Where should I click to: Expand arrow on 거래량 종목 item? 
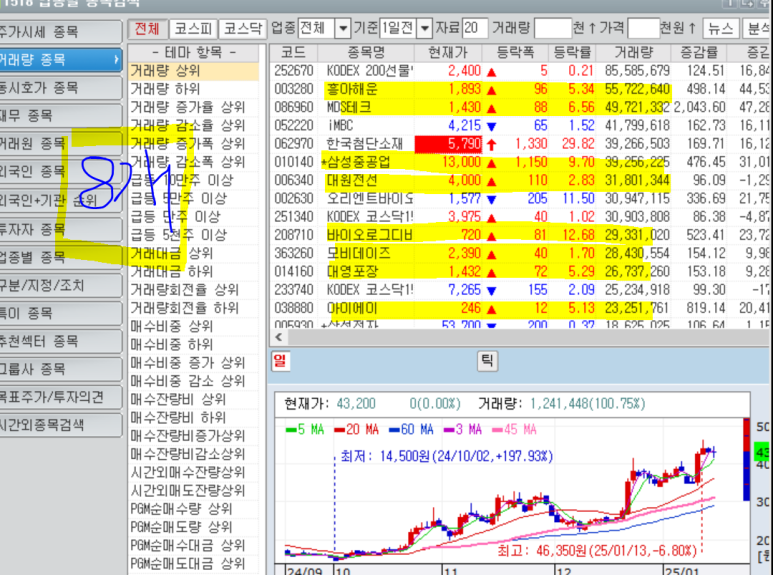[x=116, y=60]
